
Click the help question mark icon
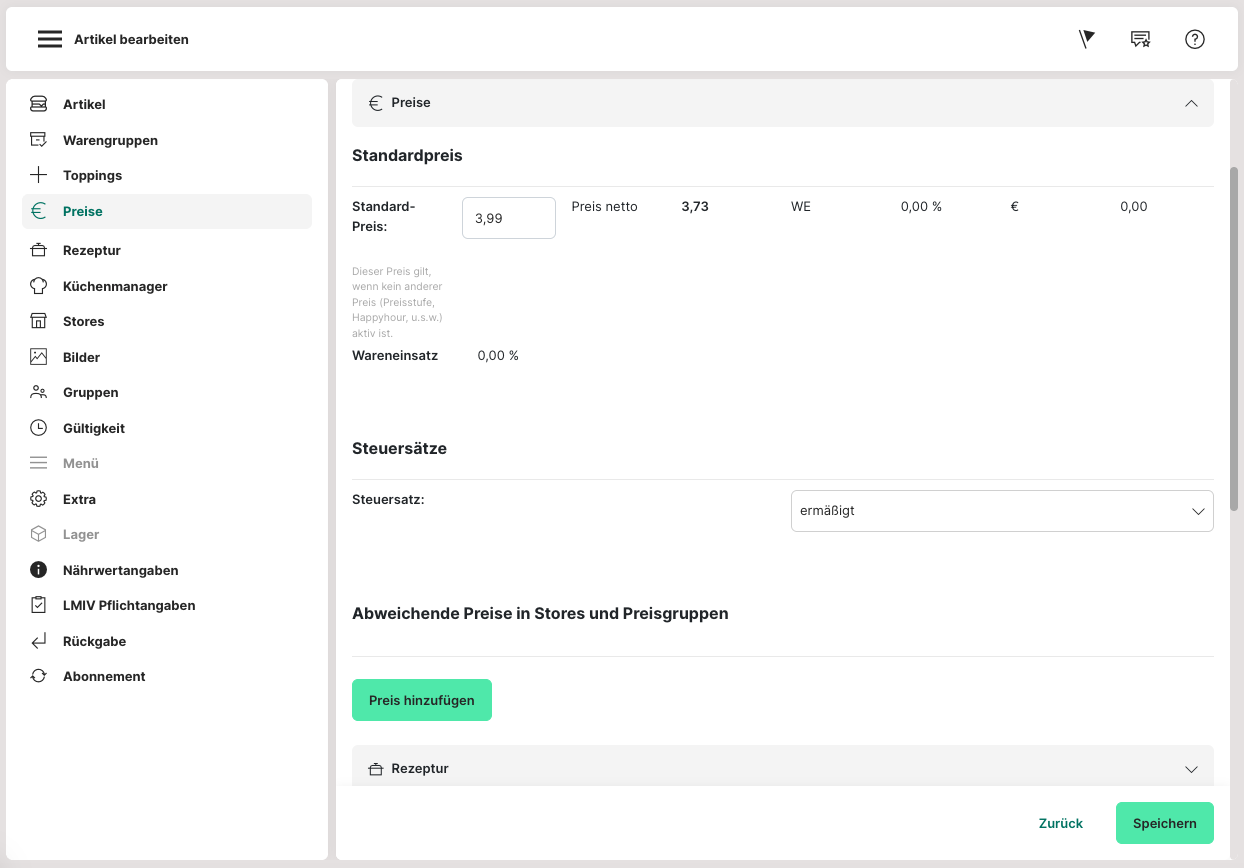pos(1194,39)
